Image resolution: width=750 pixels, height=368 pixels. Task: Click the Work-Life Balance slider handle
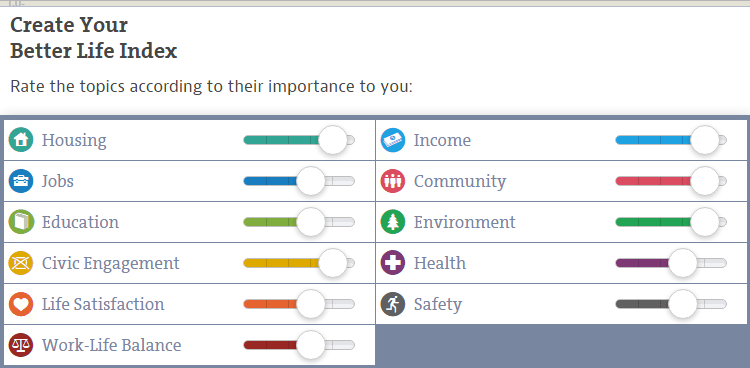[x=311, y=345]
